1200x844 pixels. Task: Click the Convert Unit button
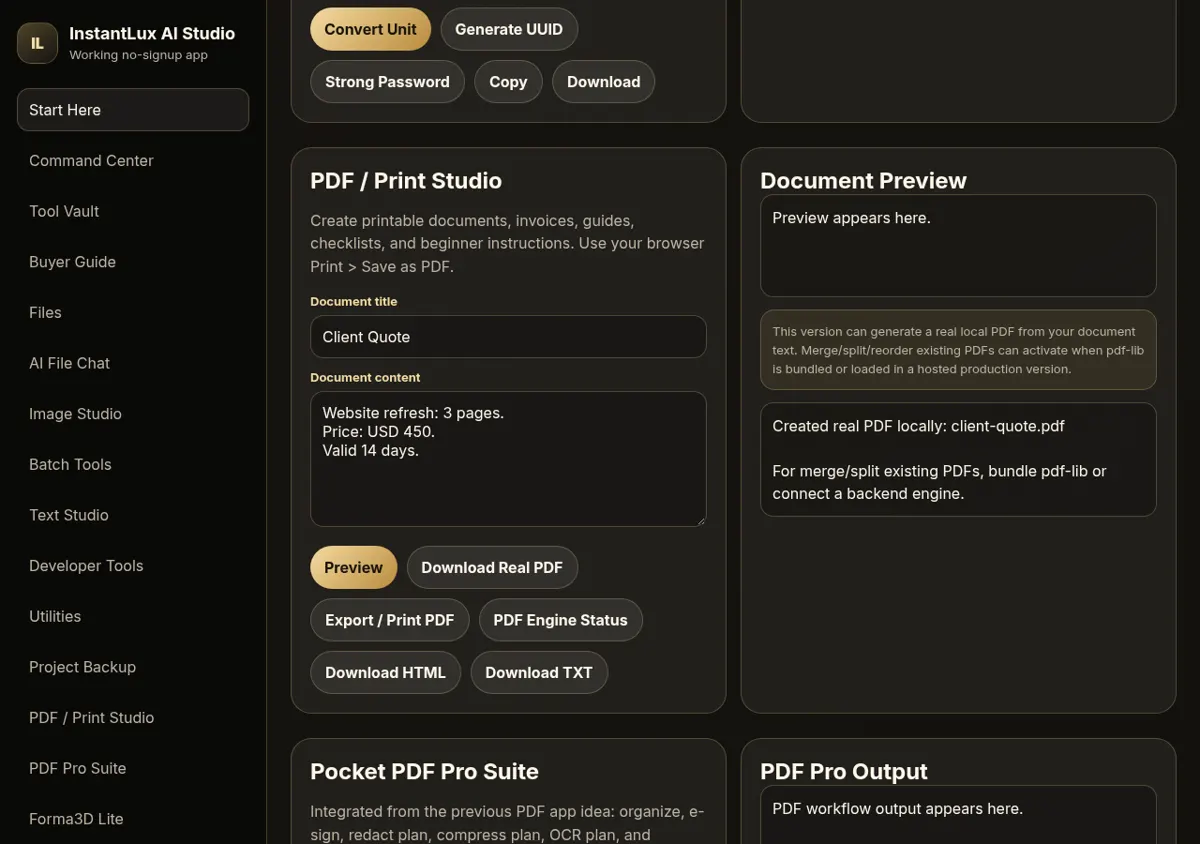pos(370,29)
